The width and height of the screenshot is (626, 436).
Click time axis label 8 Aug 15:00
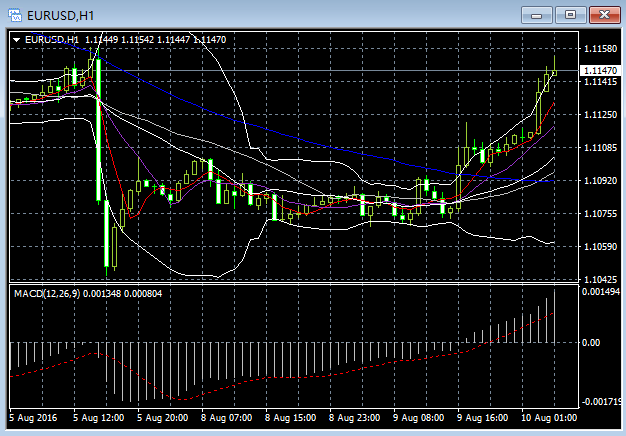coord(290,418)
